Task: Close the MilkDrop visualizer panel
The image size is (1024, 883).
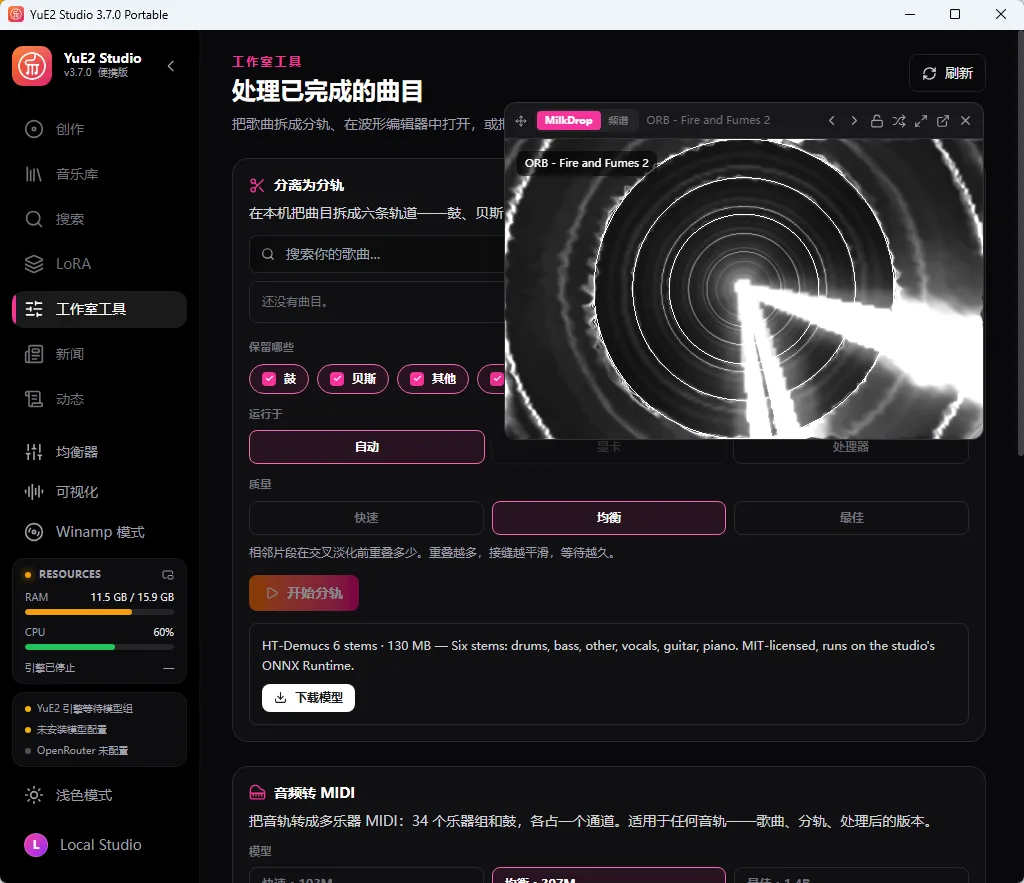Action: (965, 121)
